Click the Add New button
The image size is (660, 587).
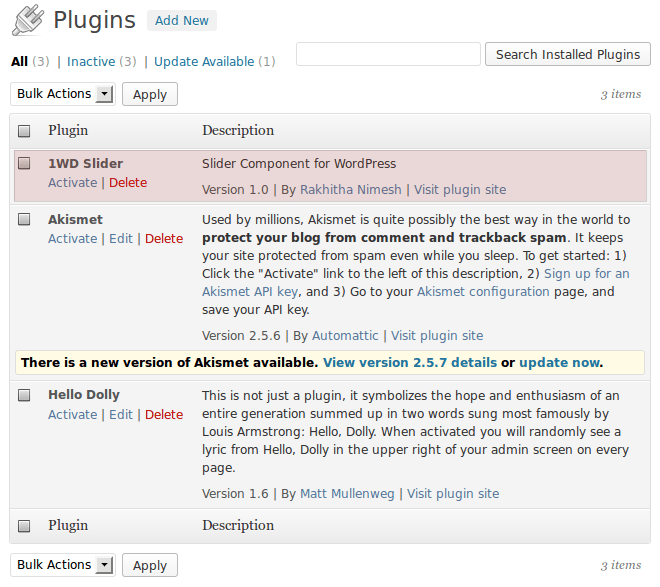tap(182, 21)
